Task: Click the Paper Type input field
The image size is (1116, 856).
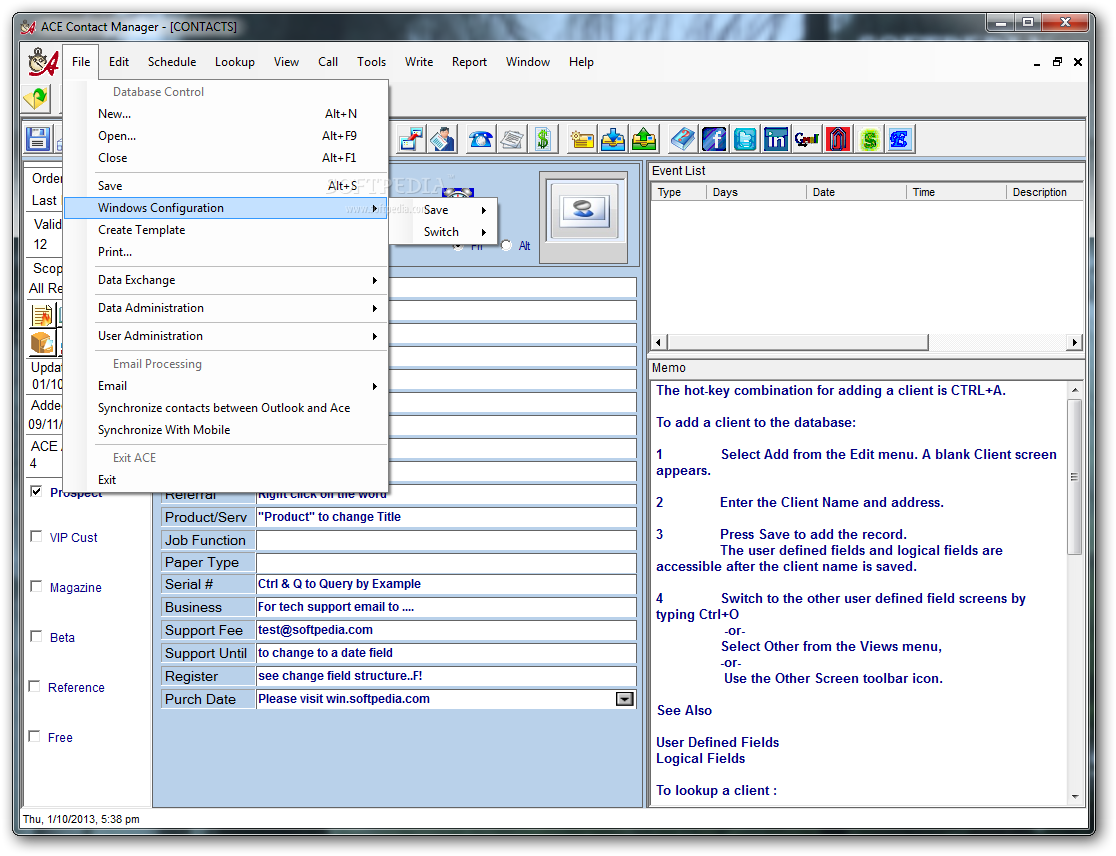Action: (446, 563)
